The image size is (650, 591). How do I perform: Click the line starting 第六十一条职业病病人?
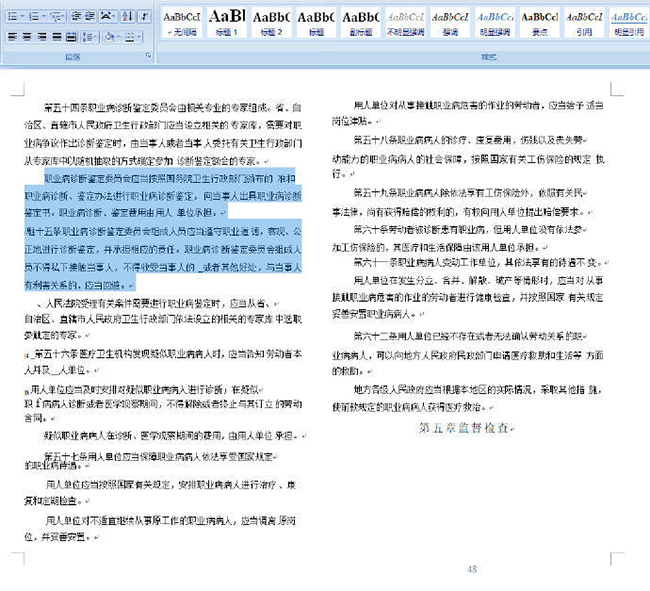coord(479,262)
